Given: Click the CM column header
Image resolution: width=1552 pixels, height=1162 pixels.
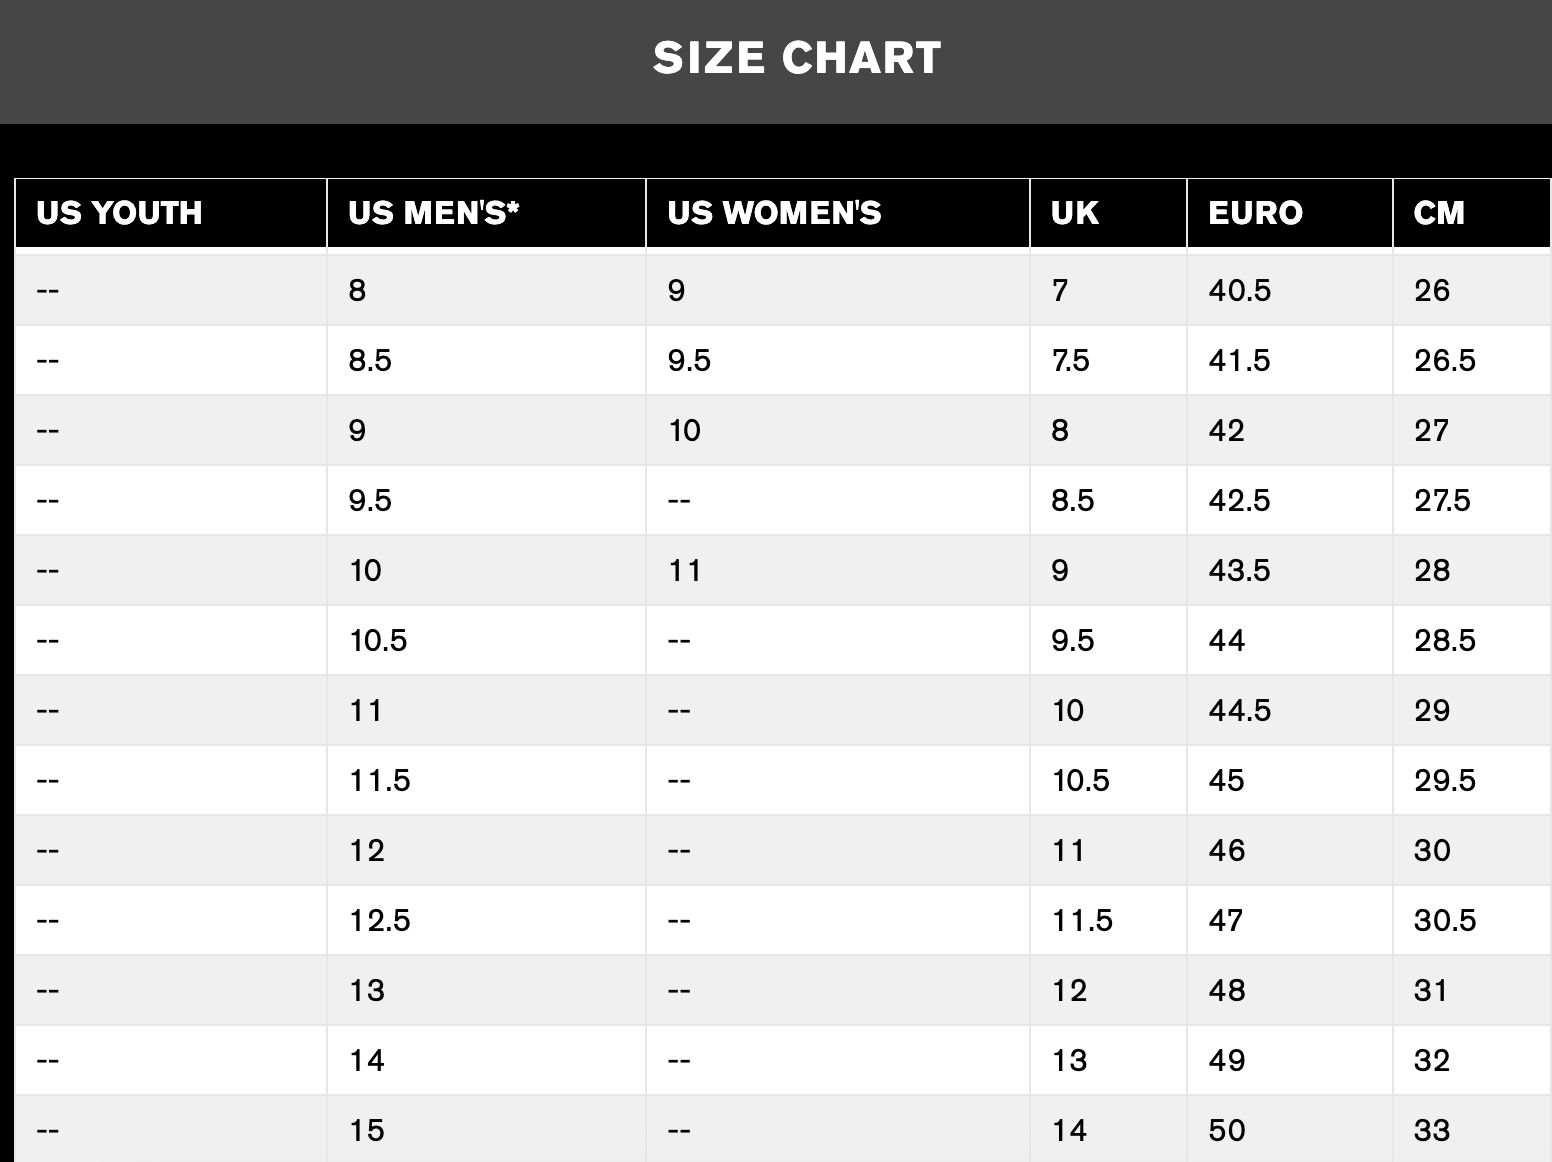Looking at the screenshot, I should tap(1472, 213).
